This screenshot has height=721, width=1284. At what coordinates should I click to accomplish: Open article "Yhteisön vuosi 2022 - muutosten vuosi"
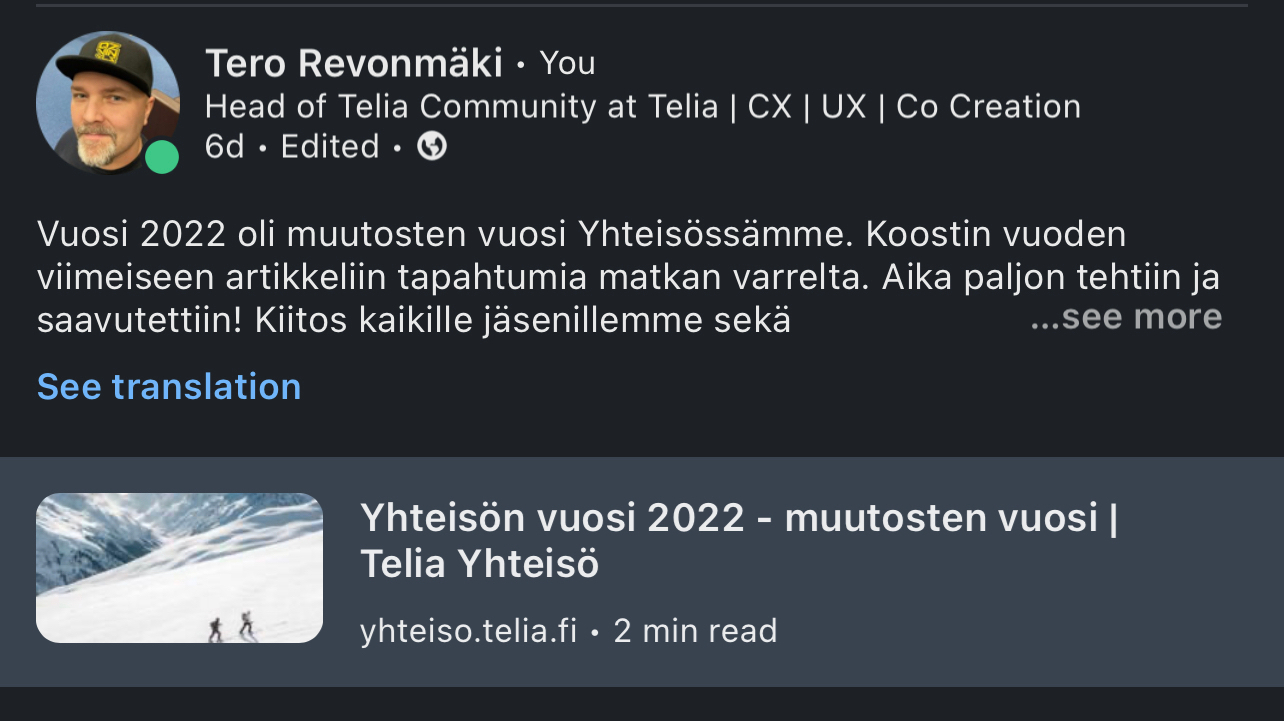coord(738,518)
